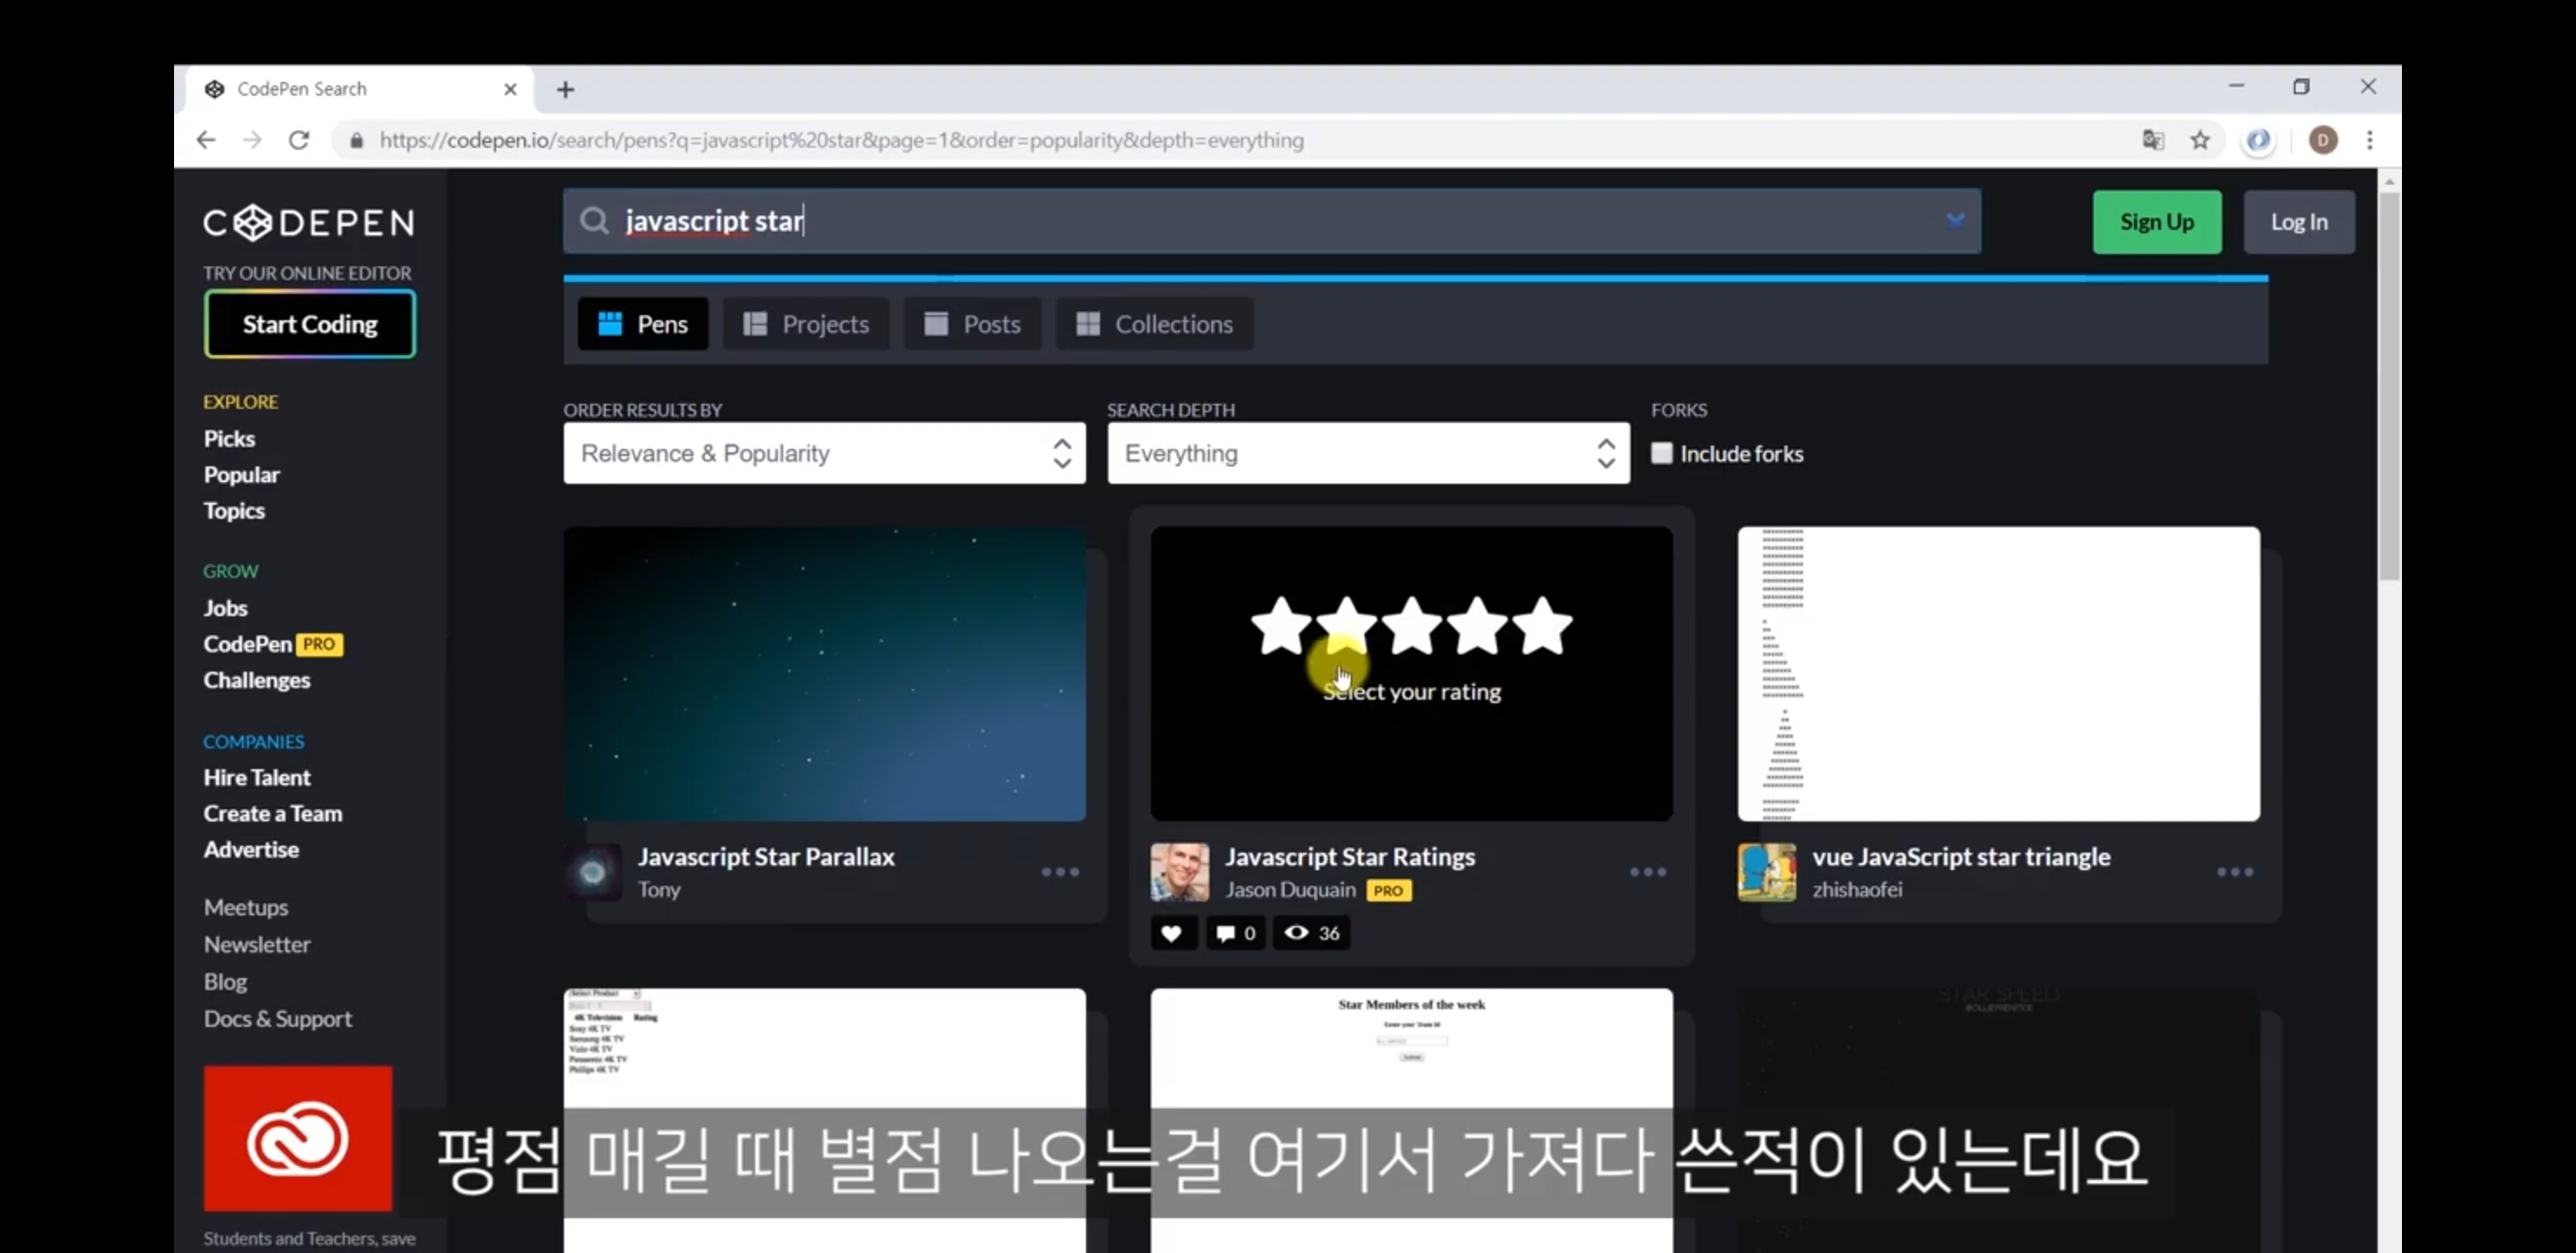
Task: Open the Chrome three-dot menu
Action: (x=2369, y=140)
